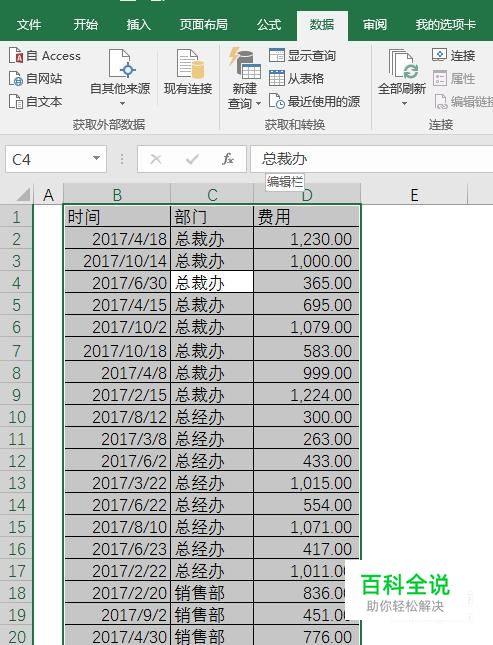Click the Refresh All (全部刷新) icon
493x645 pixels.
coord(402,64)
